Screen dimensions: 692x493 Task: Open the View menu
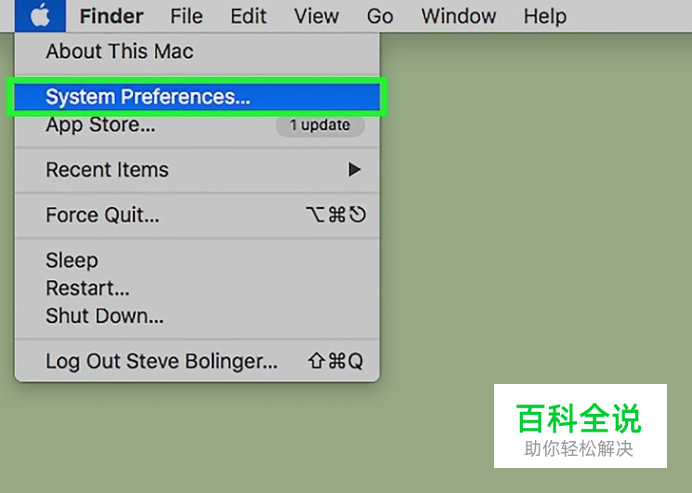point(316,16)
